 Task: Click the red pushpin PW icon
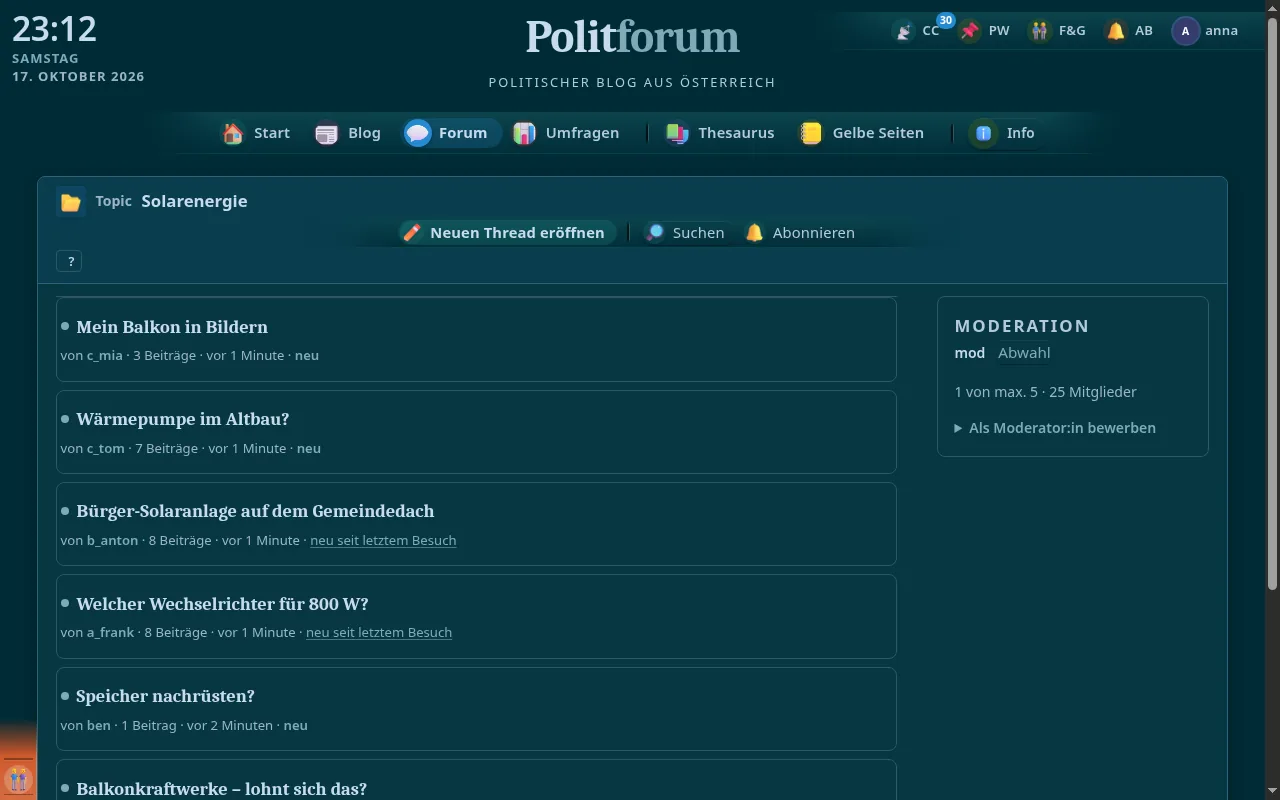(x=970, y=31)
